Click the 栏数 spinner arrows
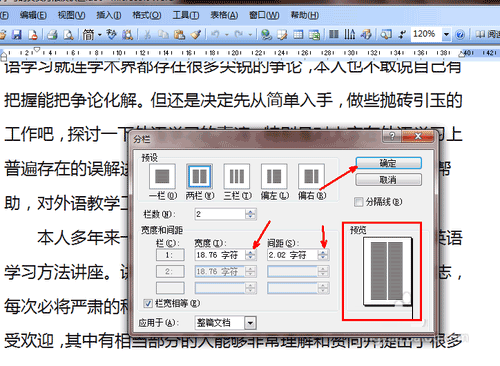The height and width of the screenshot is (366, 500). [x=250, y=214]
